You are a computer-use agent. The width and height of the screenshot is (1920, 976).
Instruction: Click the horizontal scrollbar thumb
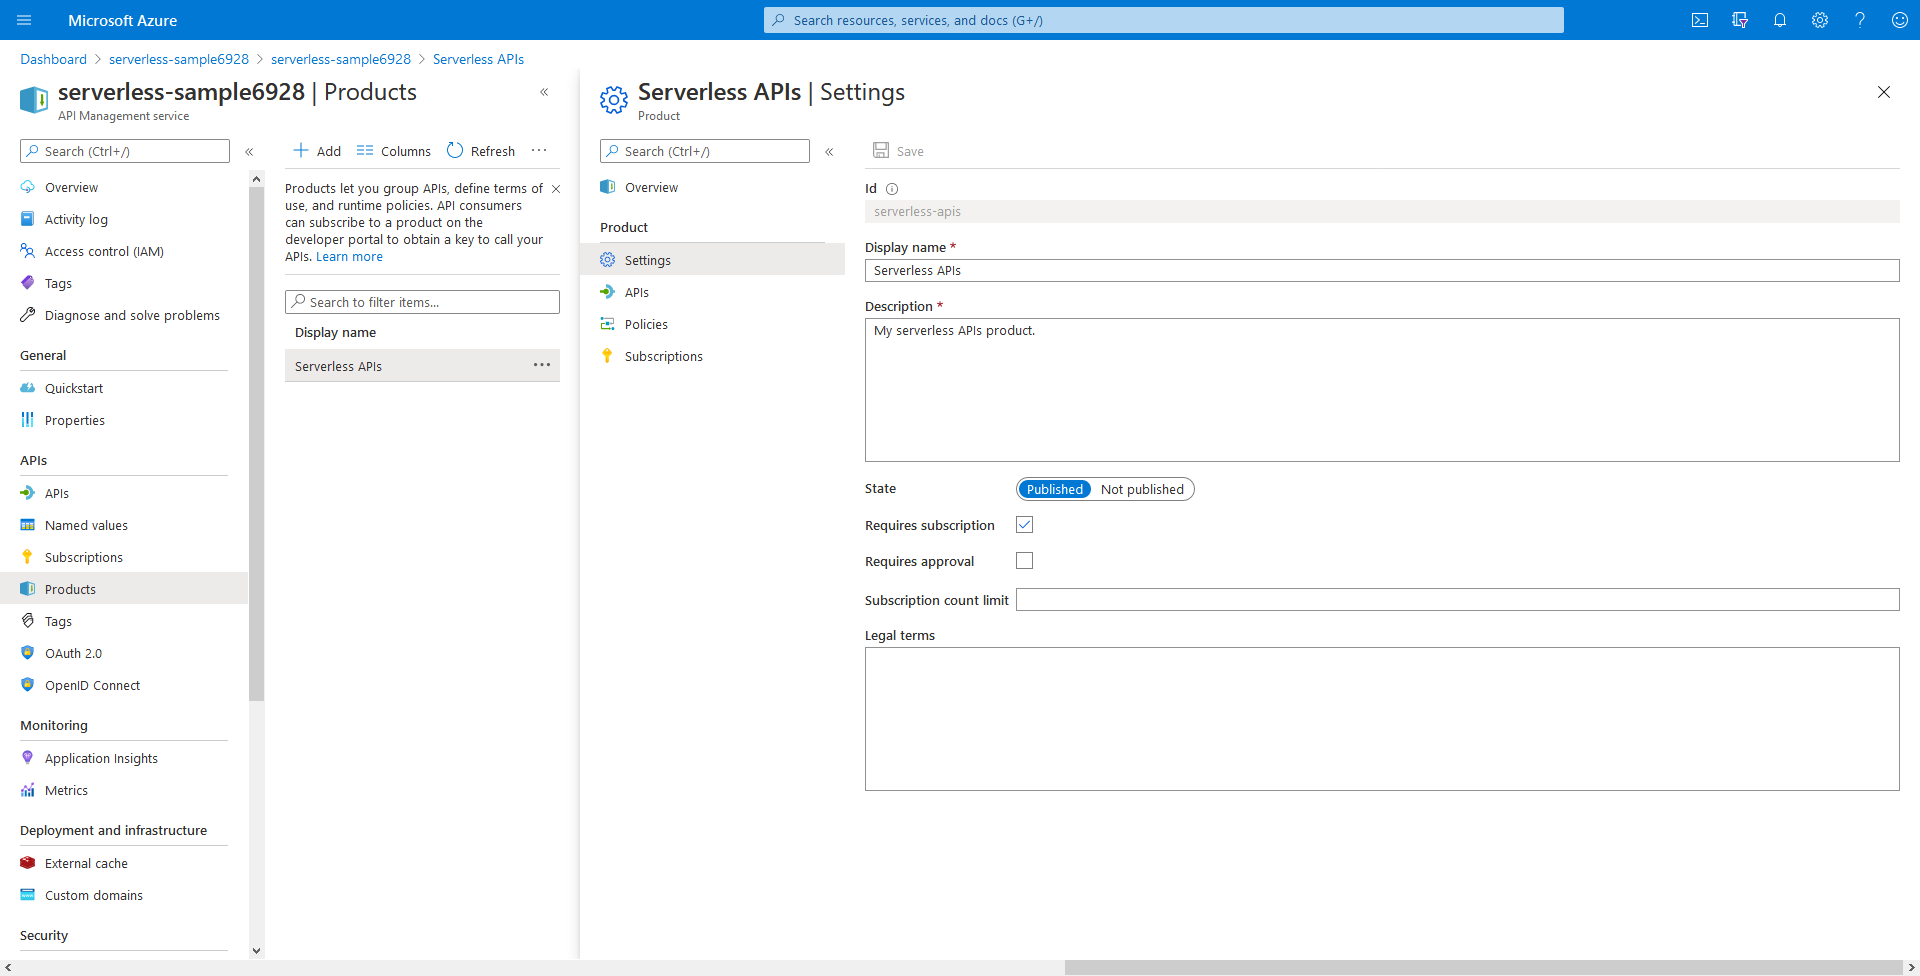point(1484,968)
